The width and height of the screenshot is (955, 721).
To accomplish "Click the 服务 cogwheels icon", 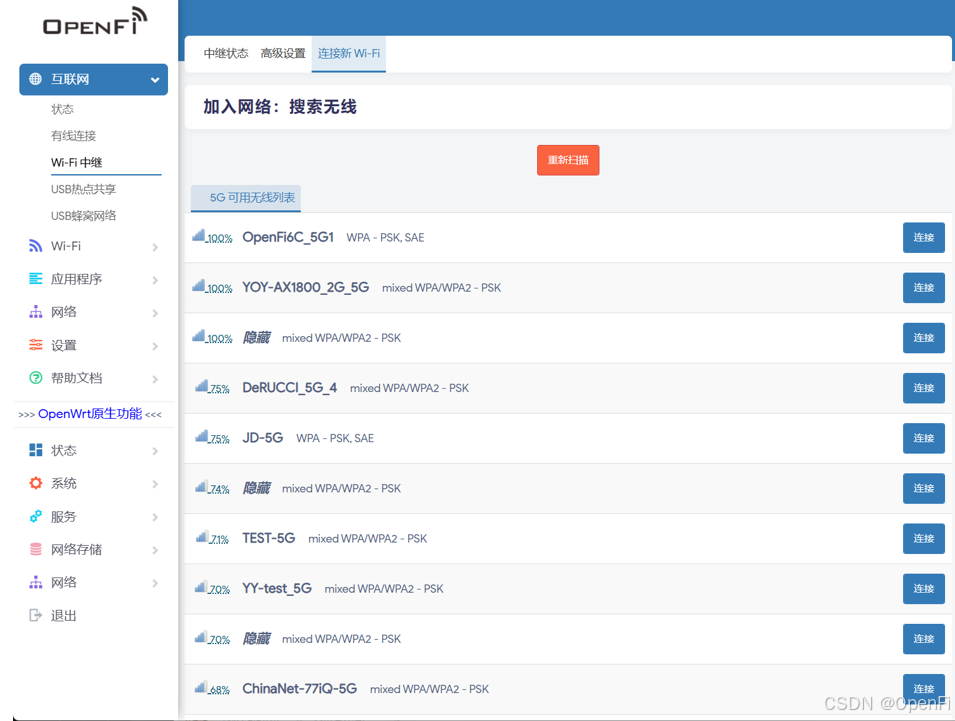I will coord(34,516).
